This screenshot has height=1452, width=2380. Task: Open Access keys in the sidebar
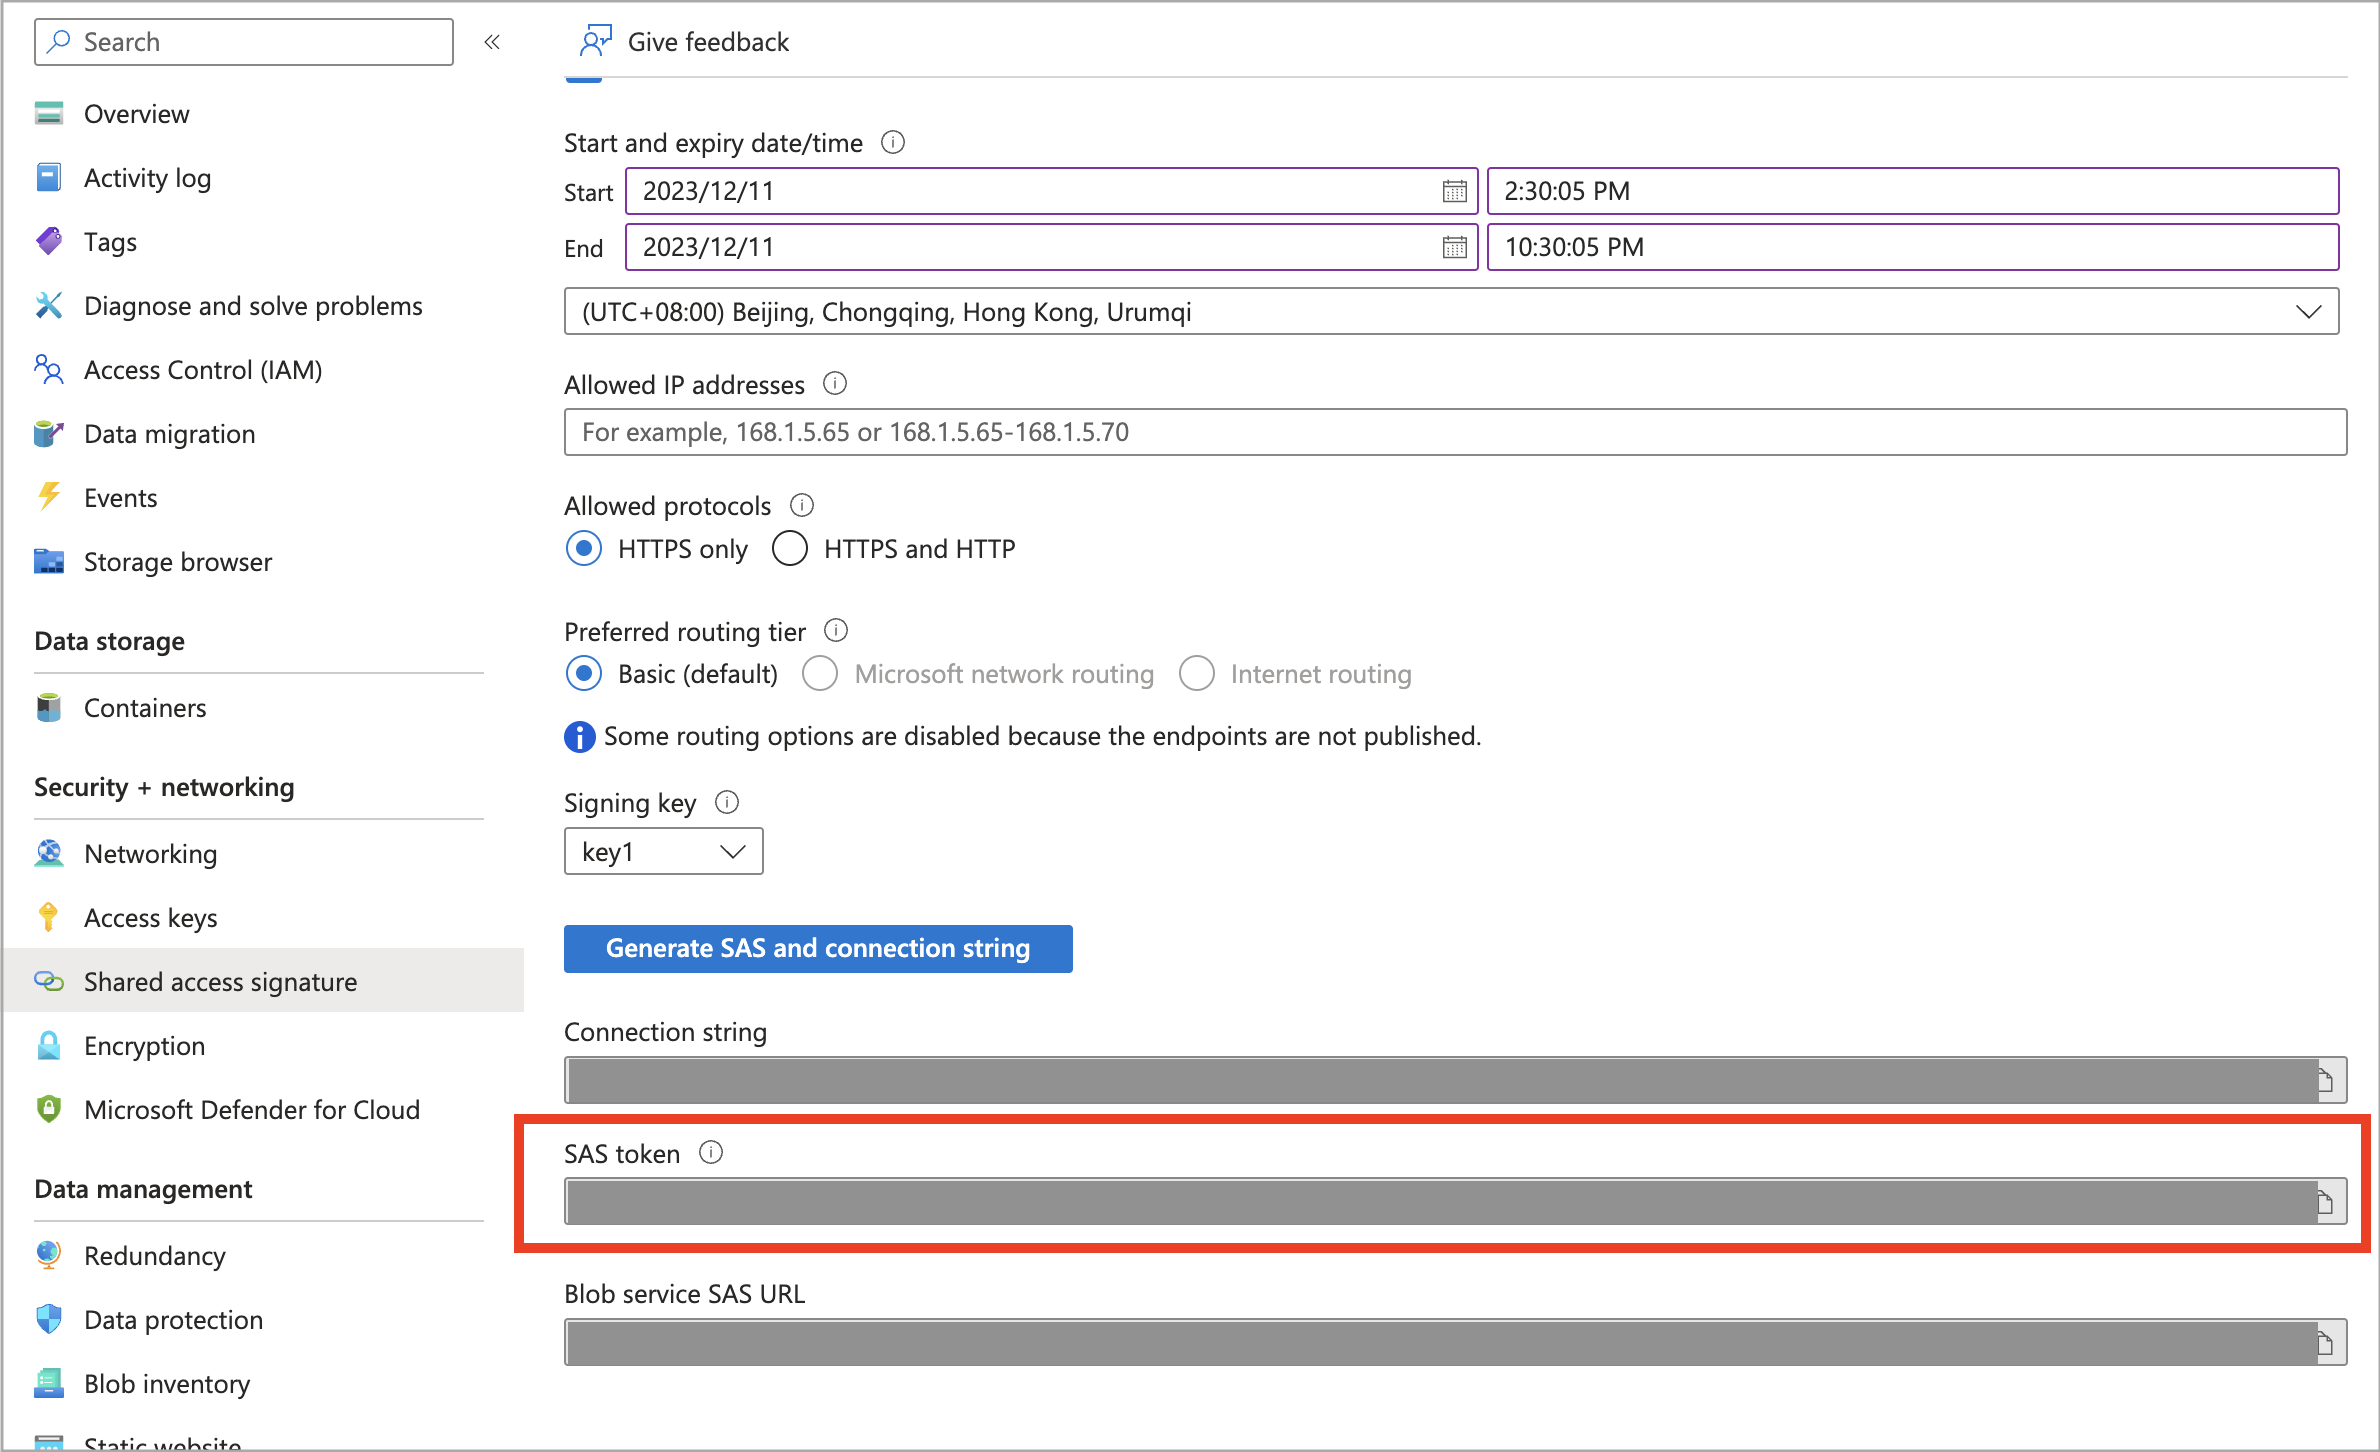[150, 918]
